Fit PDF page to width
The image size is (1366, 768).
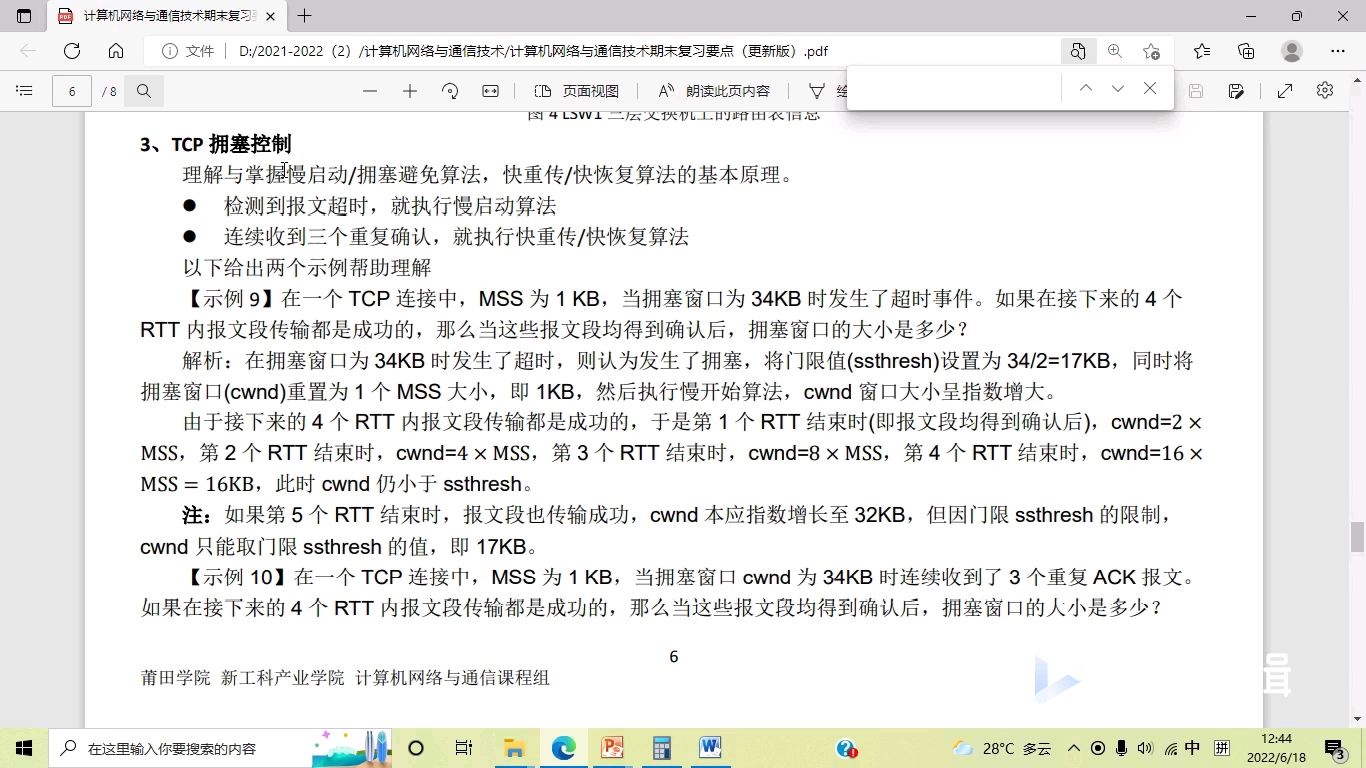[490, 91]
